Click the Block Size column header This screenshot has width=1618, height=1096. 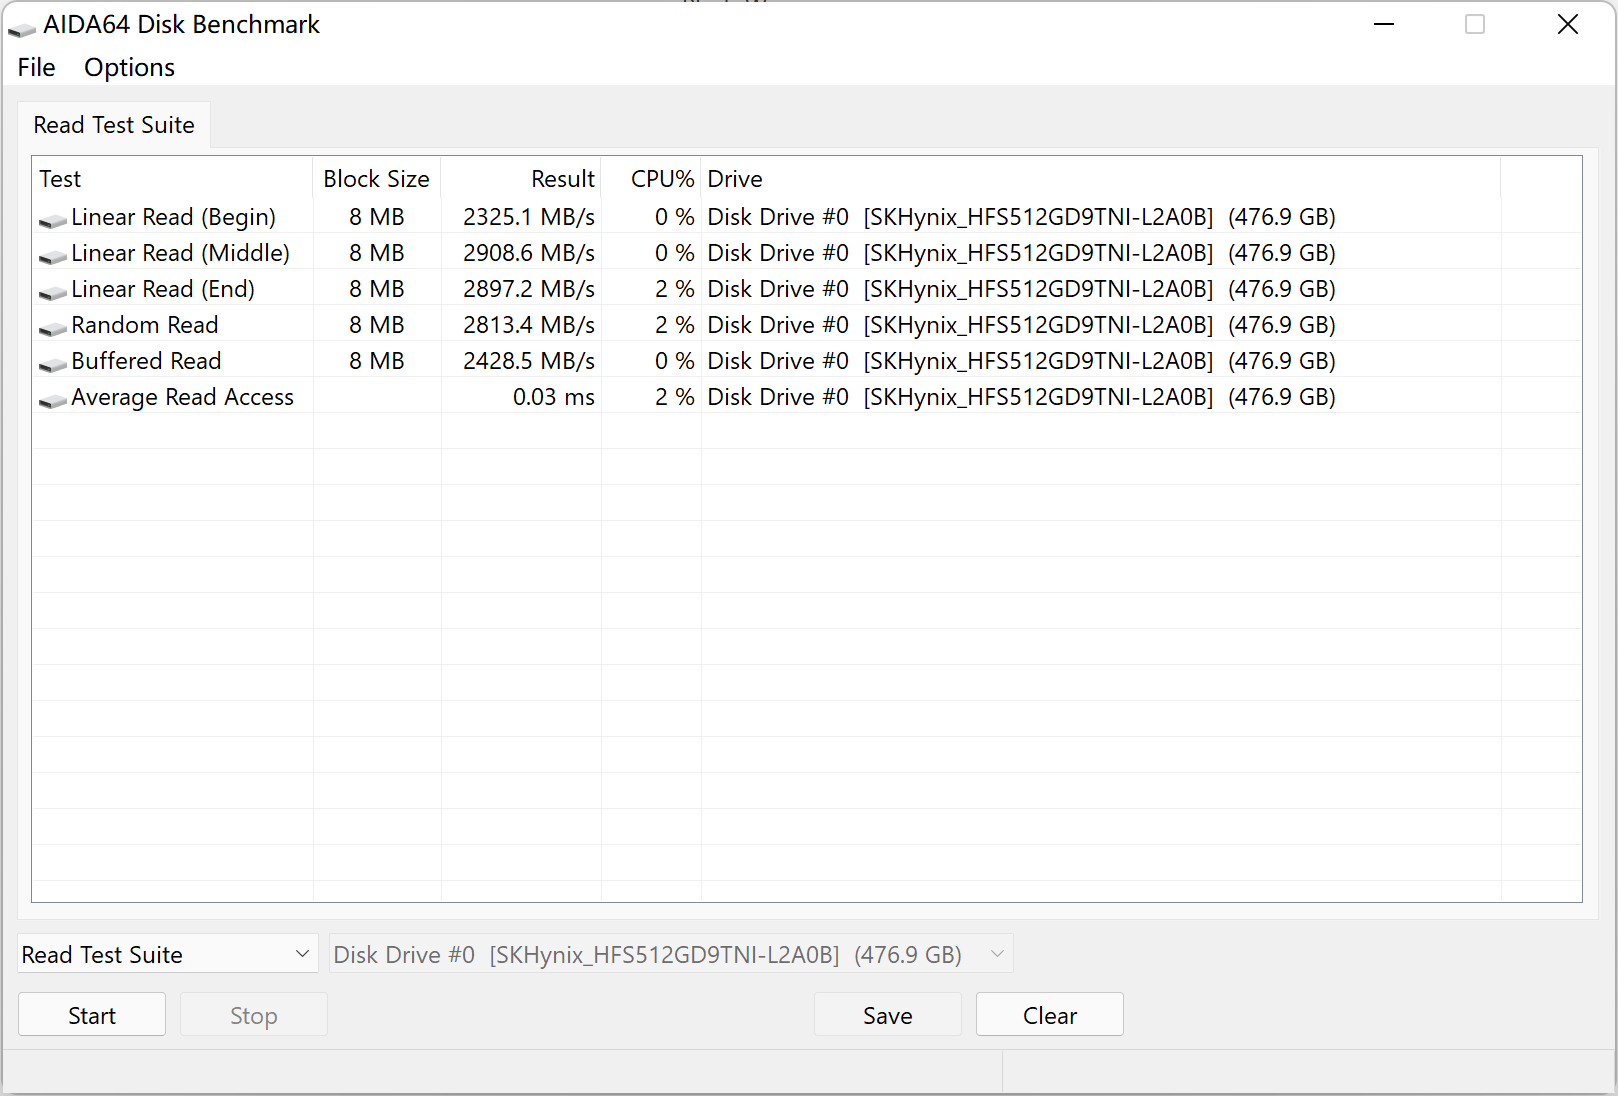377,179
